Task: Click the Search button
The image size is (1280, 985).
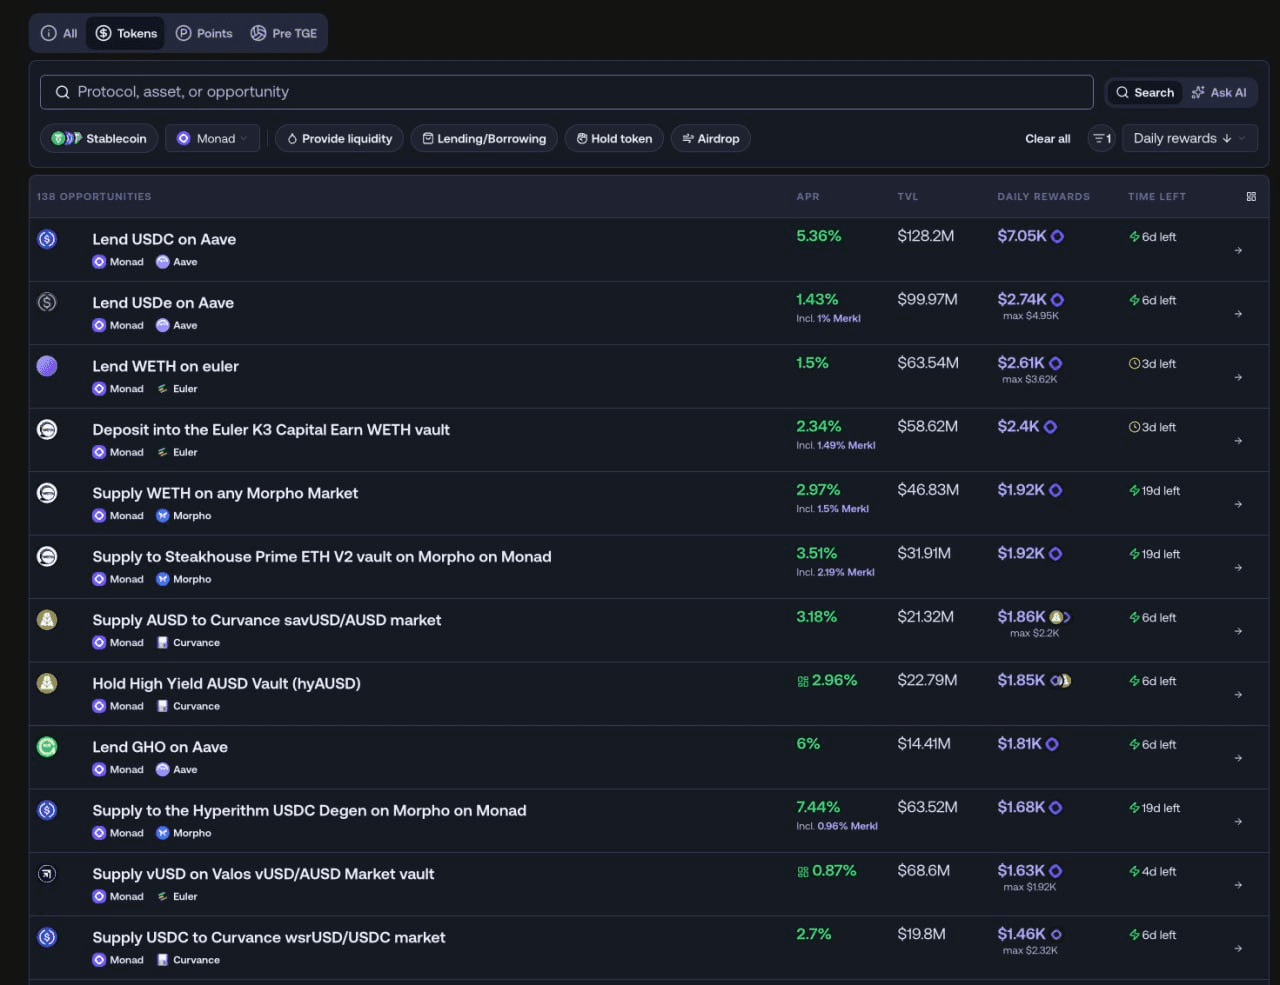Action: (x=1145, y=92)
